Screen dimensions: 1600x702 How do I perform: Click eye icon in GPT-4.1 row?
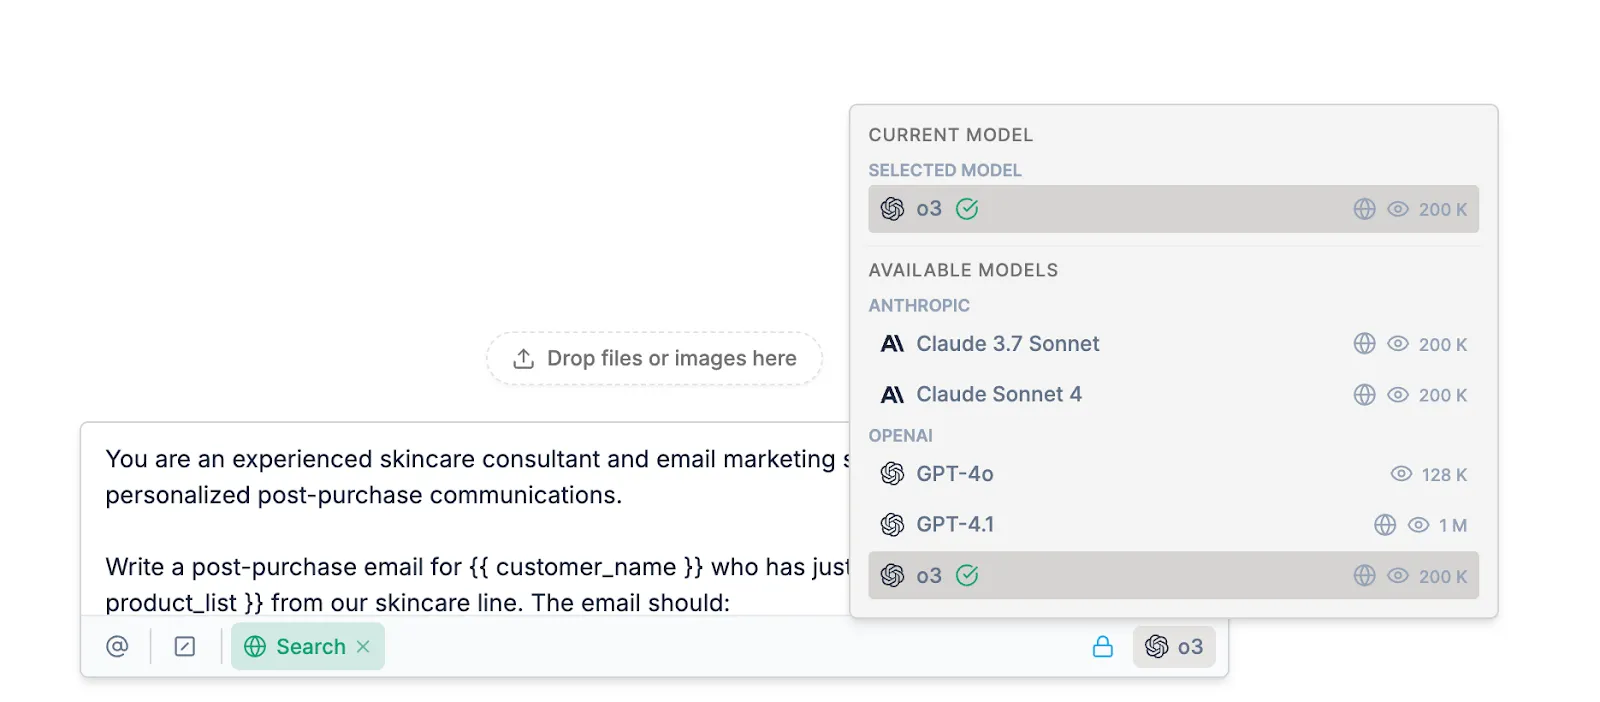1418,525
